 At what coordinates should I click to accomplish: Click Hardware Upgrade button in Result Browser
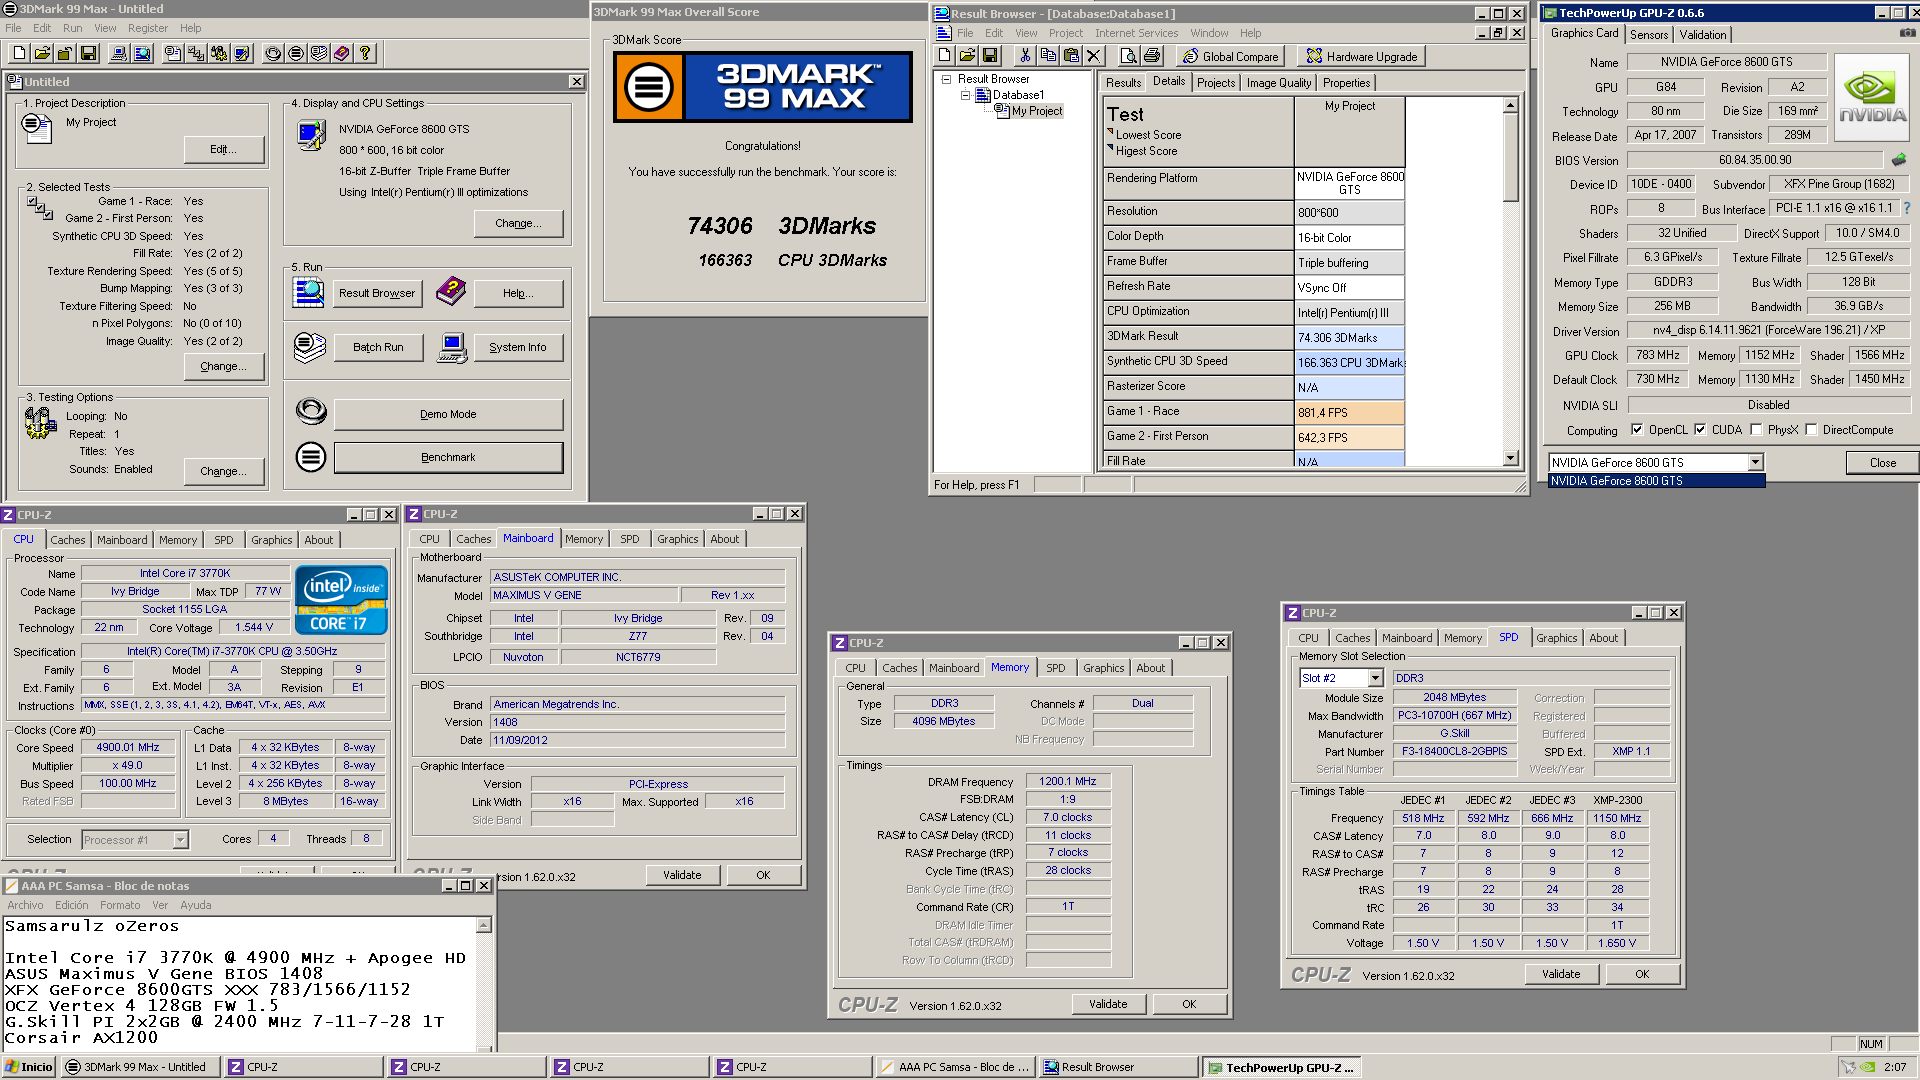click(1361, 56)
